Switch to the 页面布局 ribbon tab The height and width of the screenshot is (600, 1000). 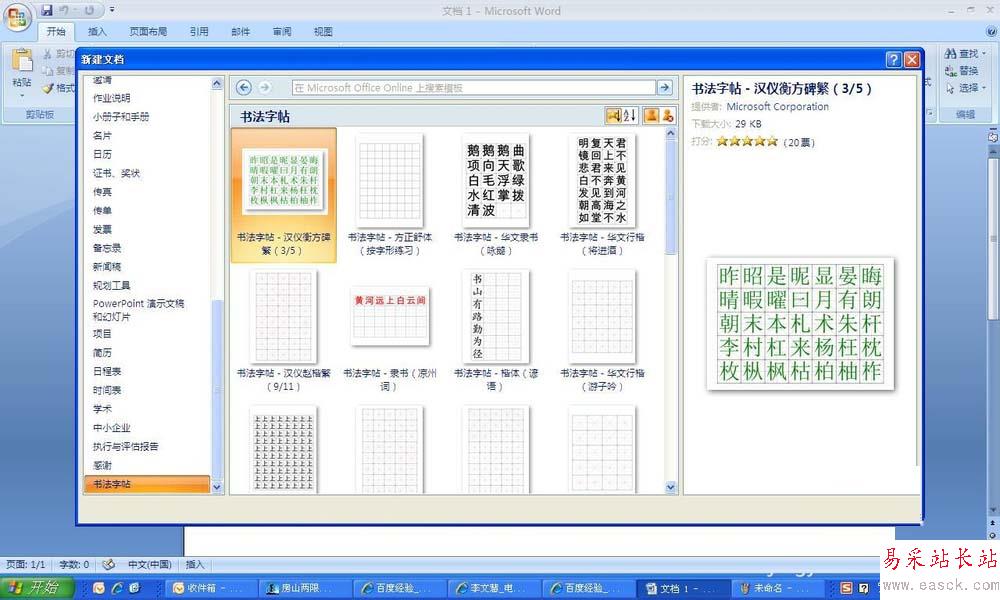[148, 31]
